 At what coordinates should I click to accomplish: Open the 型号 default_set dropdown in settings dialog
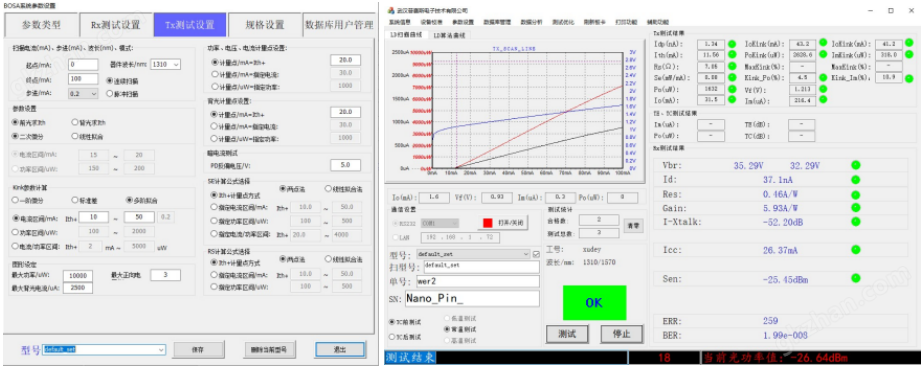tap(104, 350)
